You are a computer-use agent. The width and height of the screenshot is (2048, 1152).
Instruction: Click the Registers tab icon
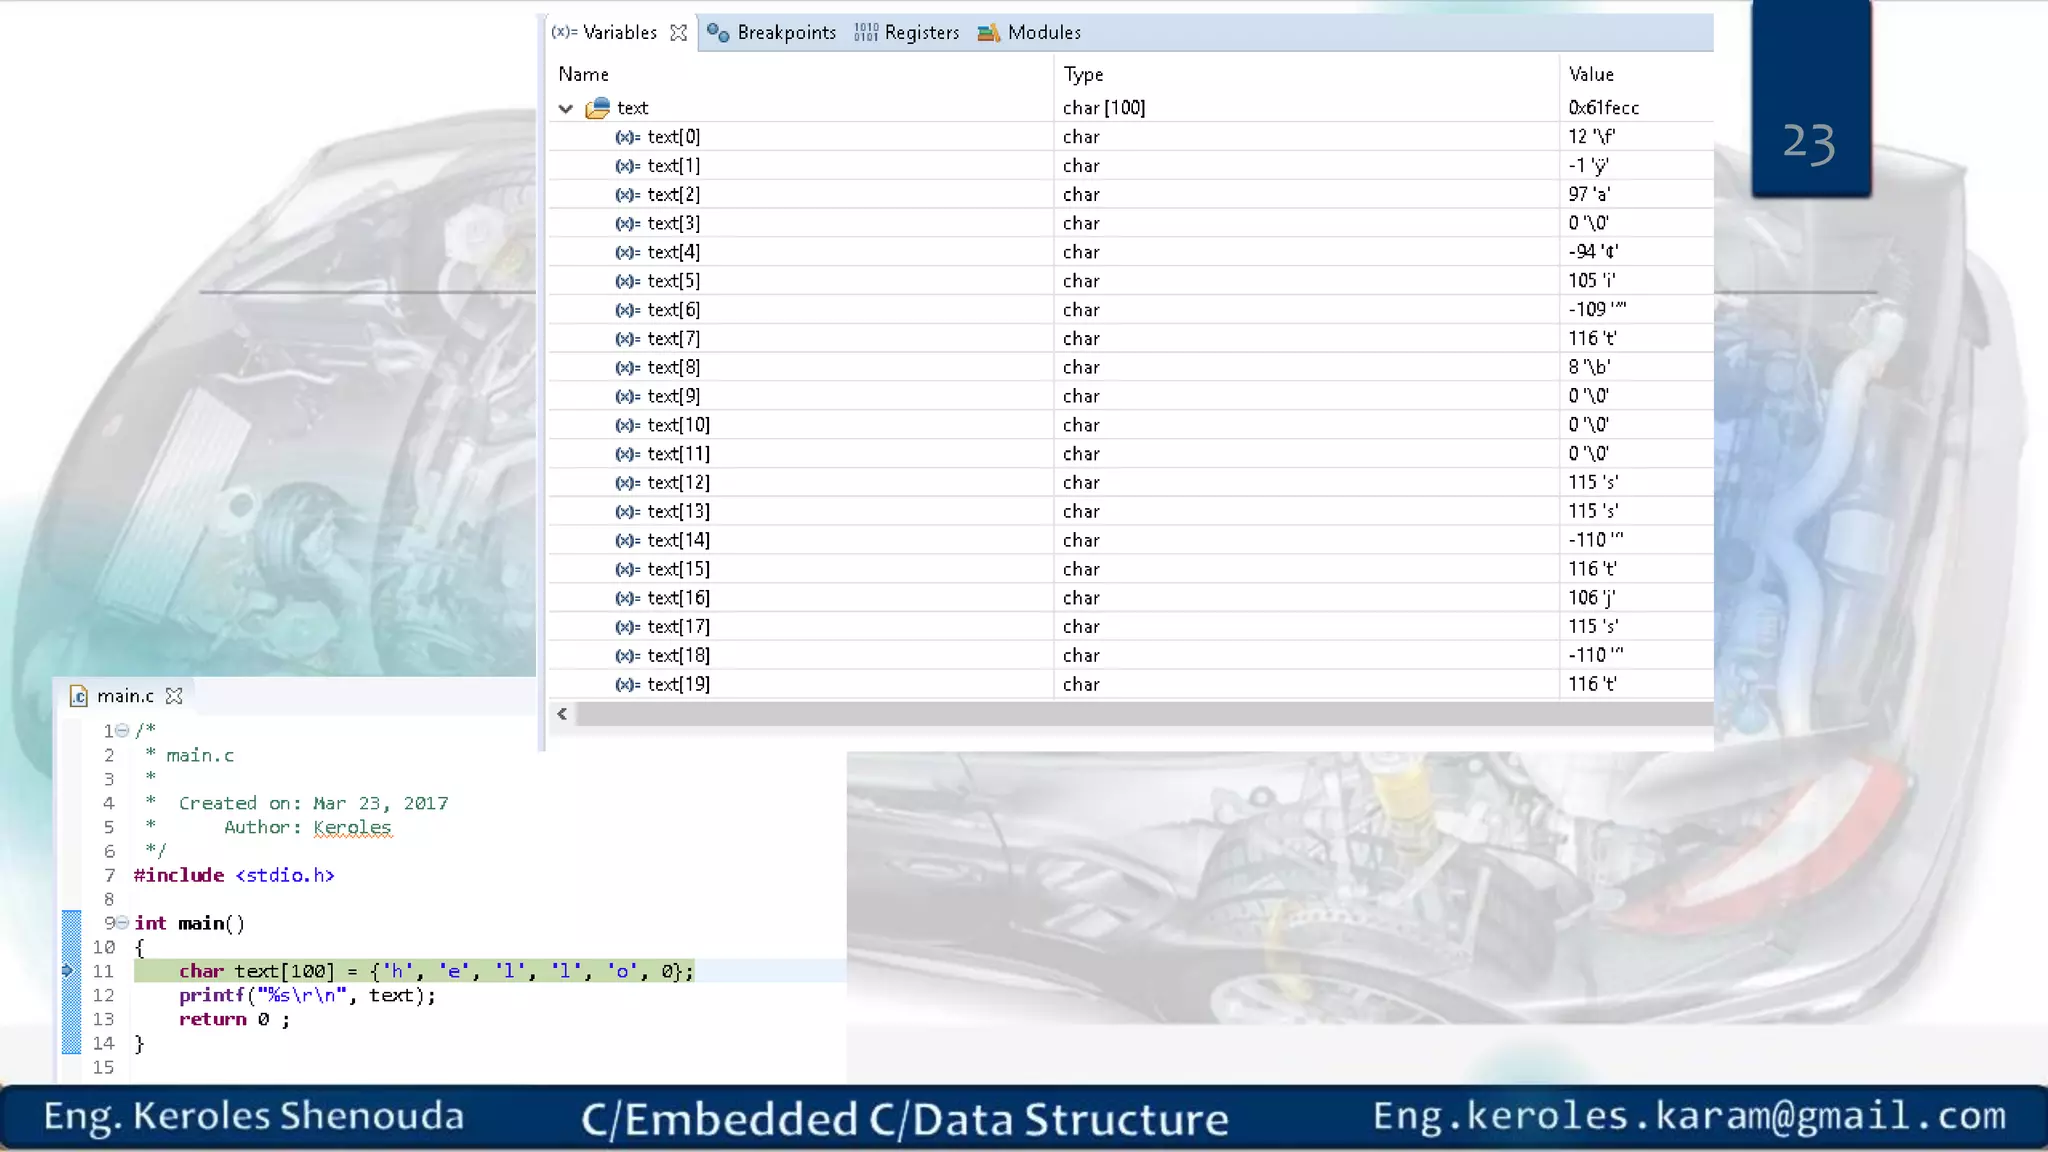(x=866, y=33)
